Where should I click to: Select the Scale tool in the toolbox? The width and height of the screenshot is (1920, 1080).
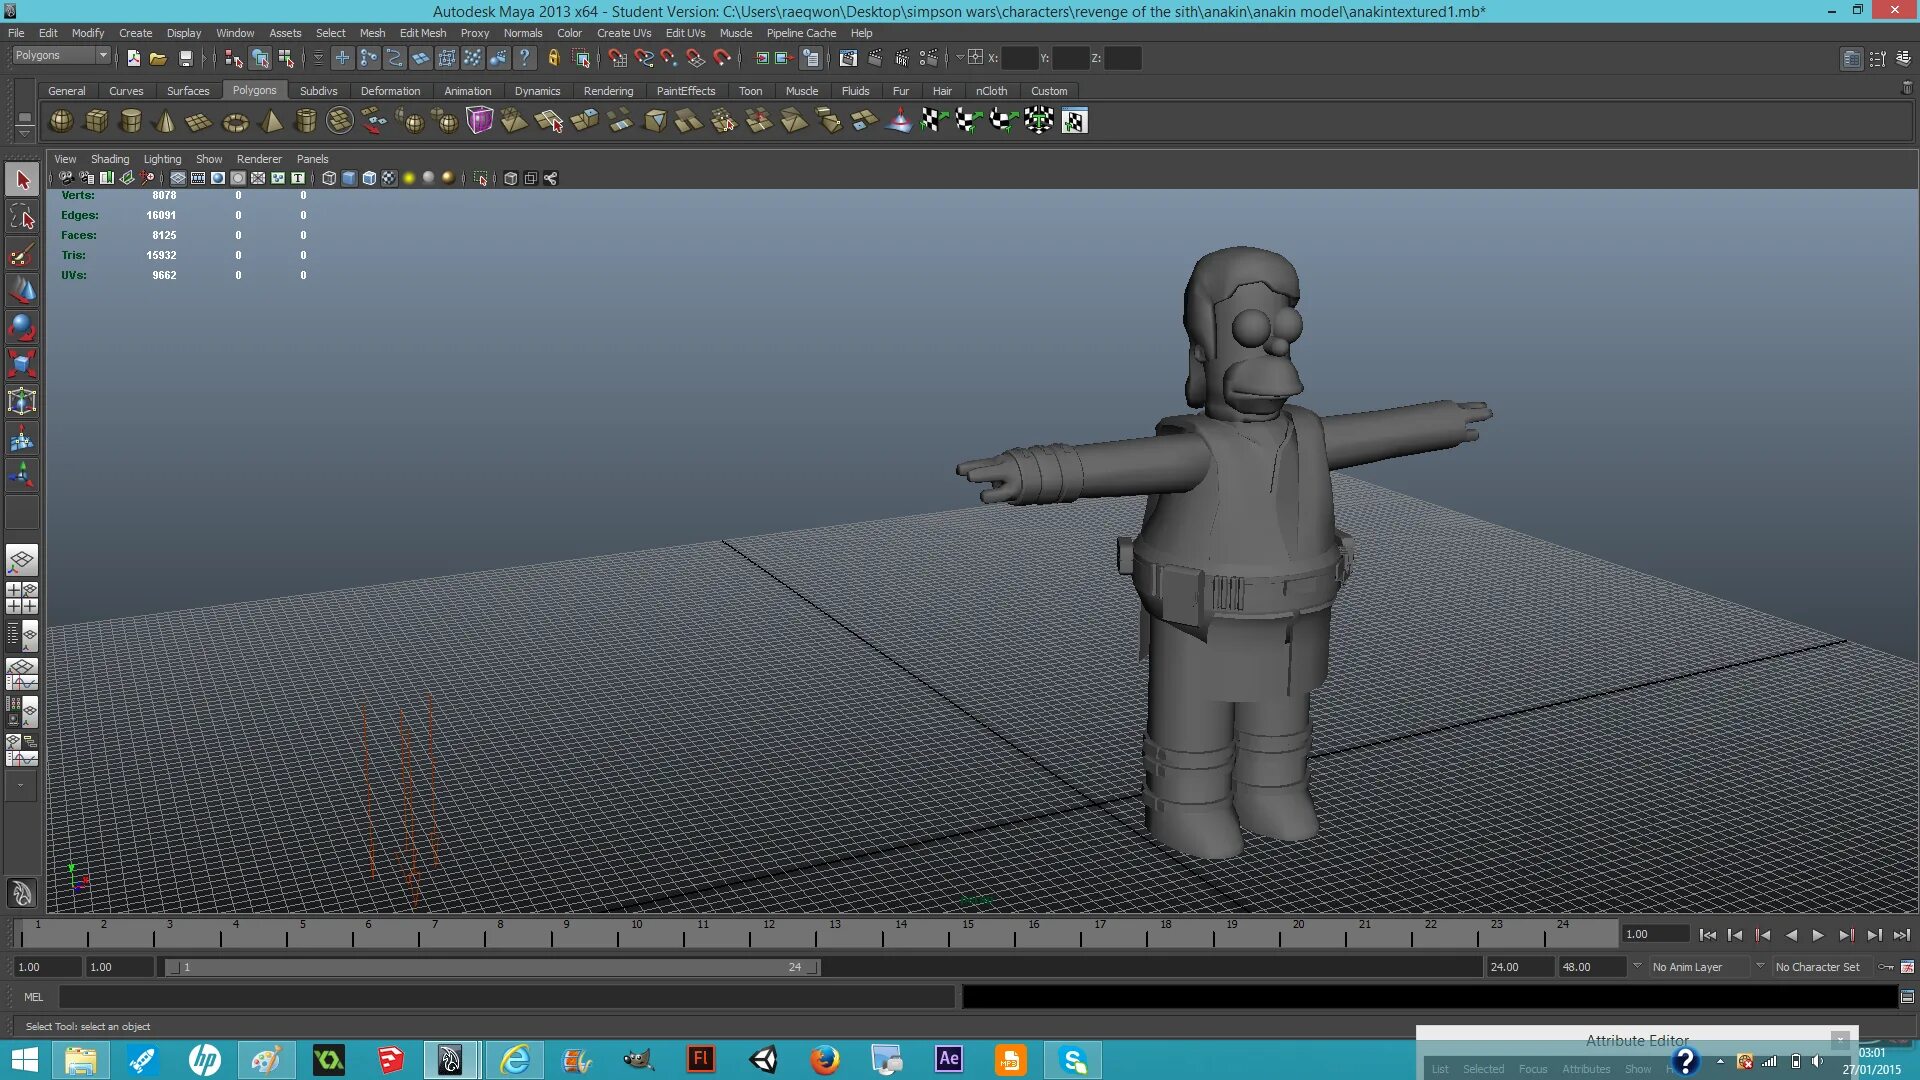(x=22, y=364)
